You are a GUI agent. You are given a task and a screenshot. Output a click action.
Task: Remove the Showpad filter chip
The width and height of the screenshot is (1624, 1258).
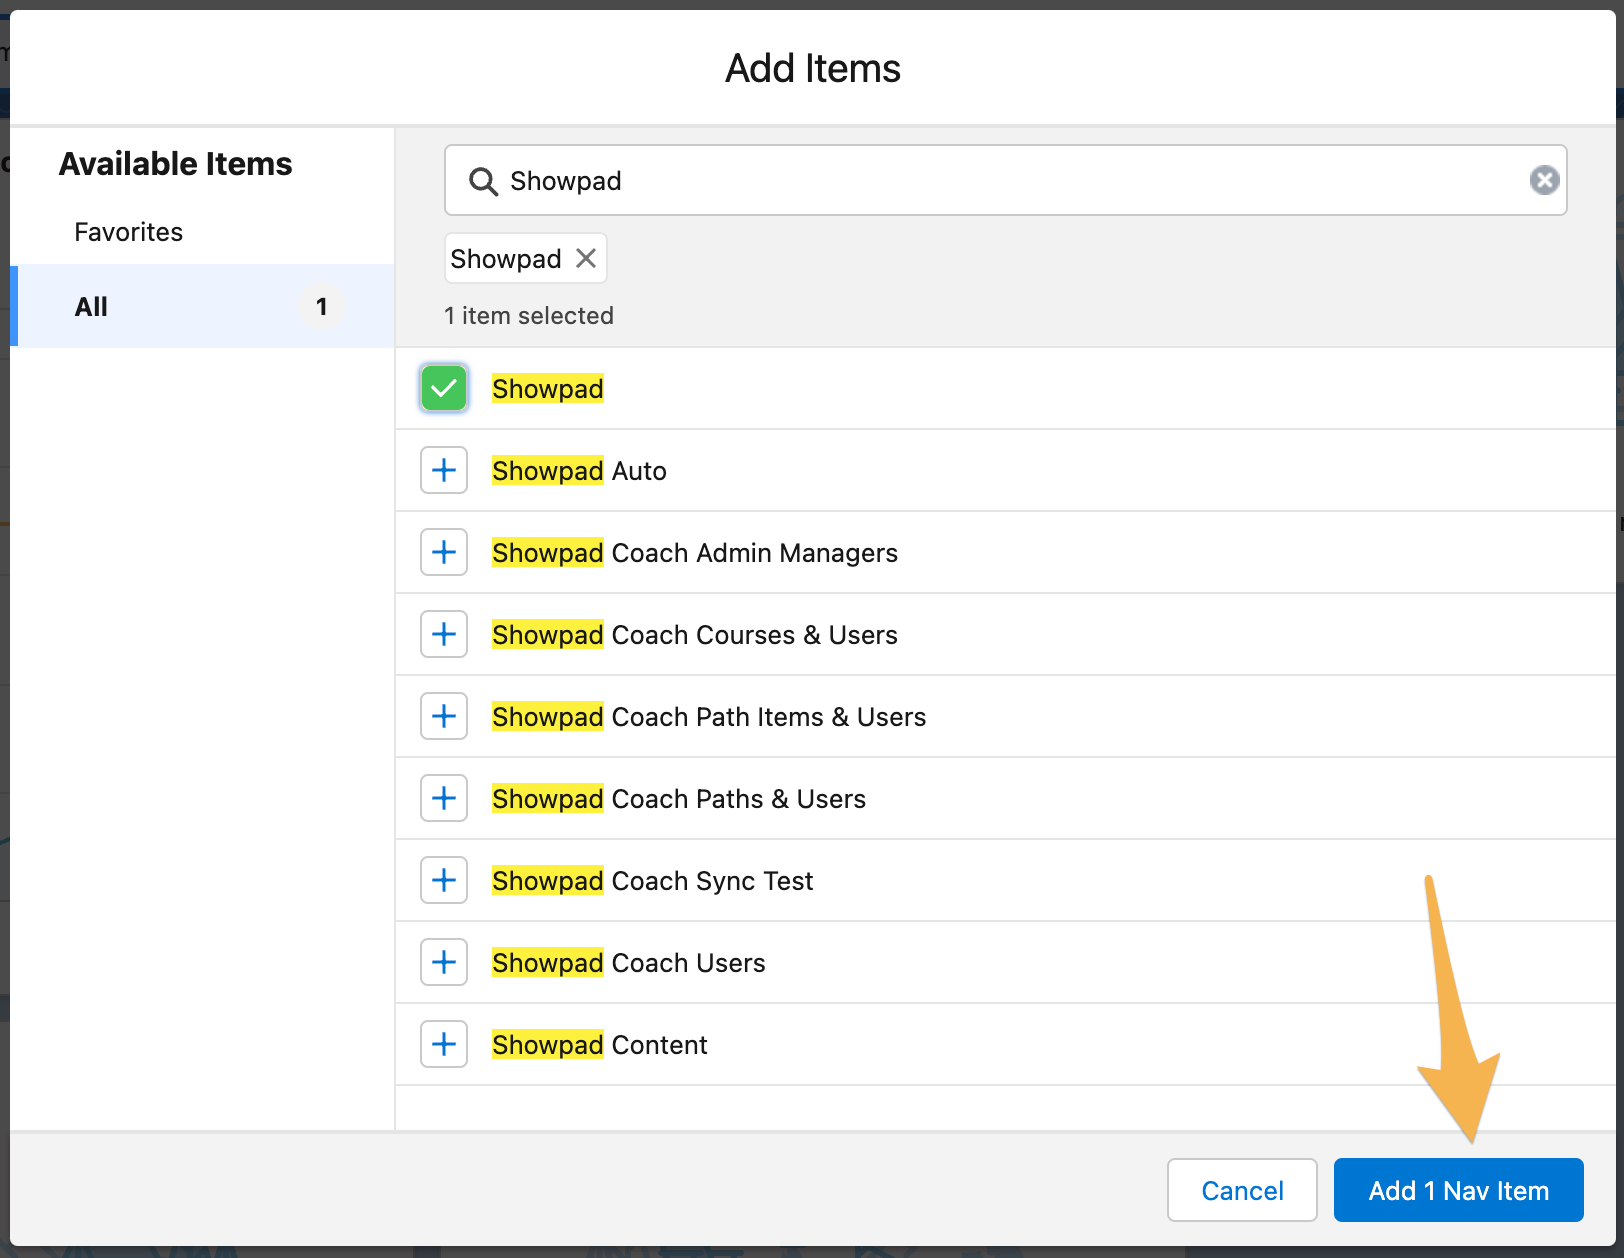[586, 258]
